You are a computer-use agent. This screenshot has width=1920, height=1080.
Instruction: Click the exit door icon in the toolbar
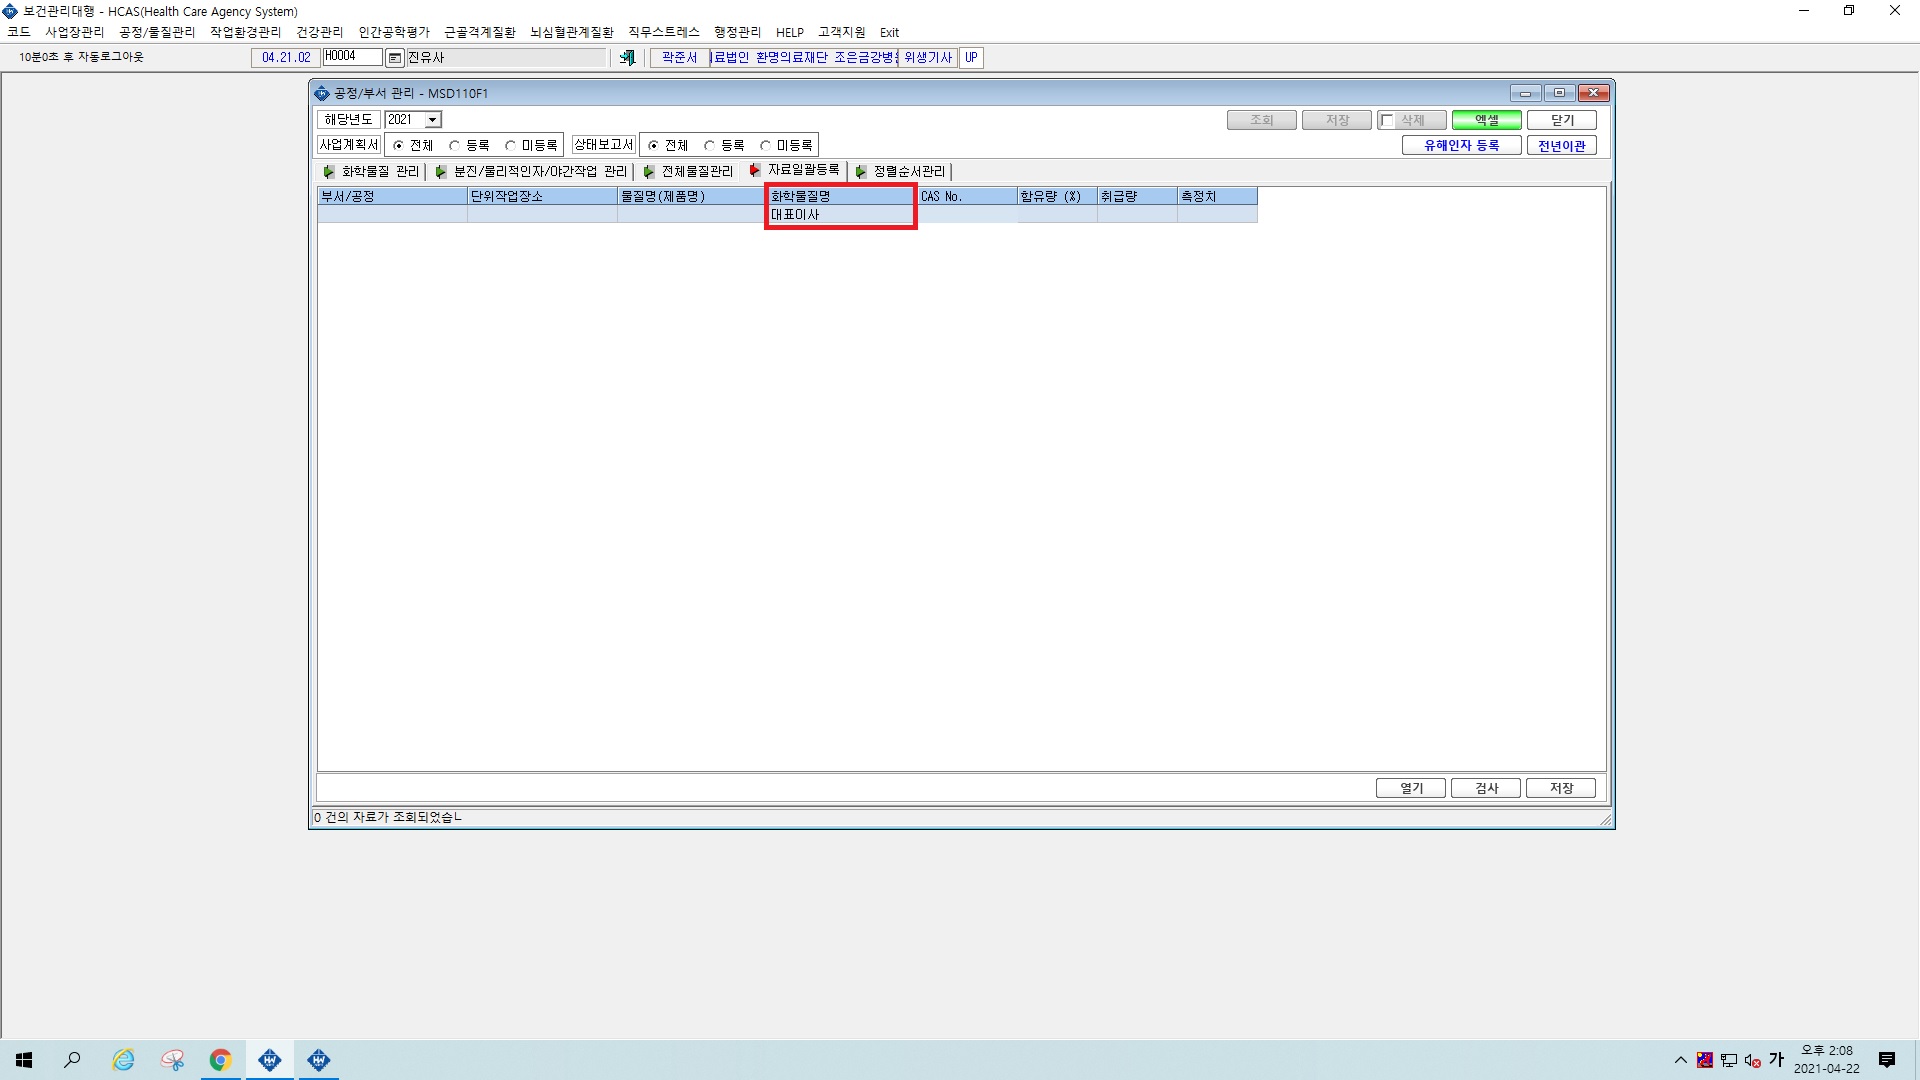tap(627, 58)
